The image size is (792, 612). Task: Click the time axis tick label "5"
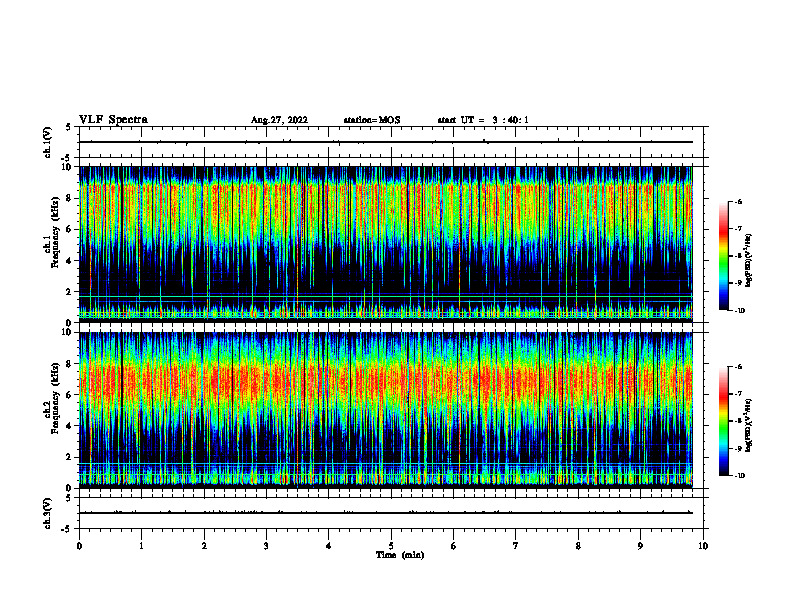tap(391, 546)
